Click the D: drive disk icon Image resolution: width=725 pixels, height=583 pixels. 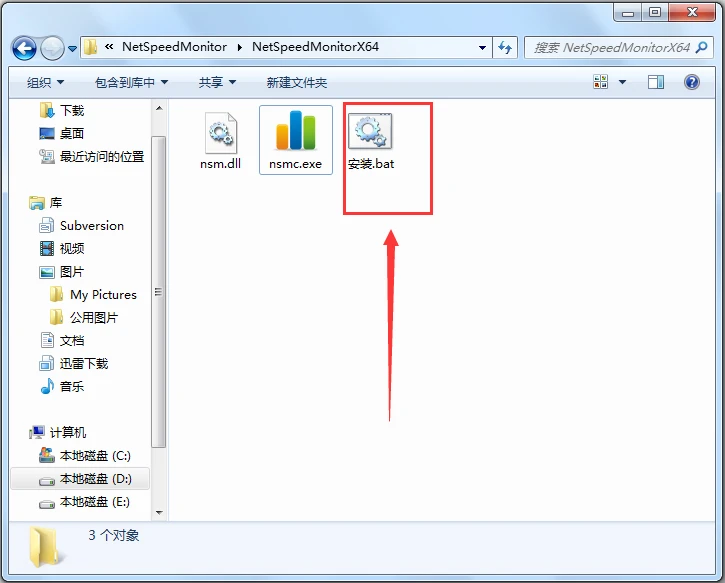point(47,481)
